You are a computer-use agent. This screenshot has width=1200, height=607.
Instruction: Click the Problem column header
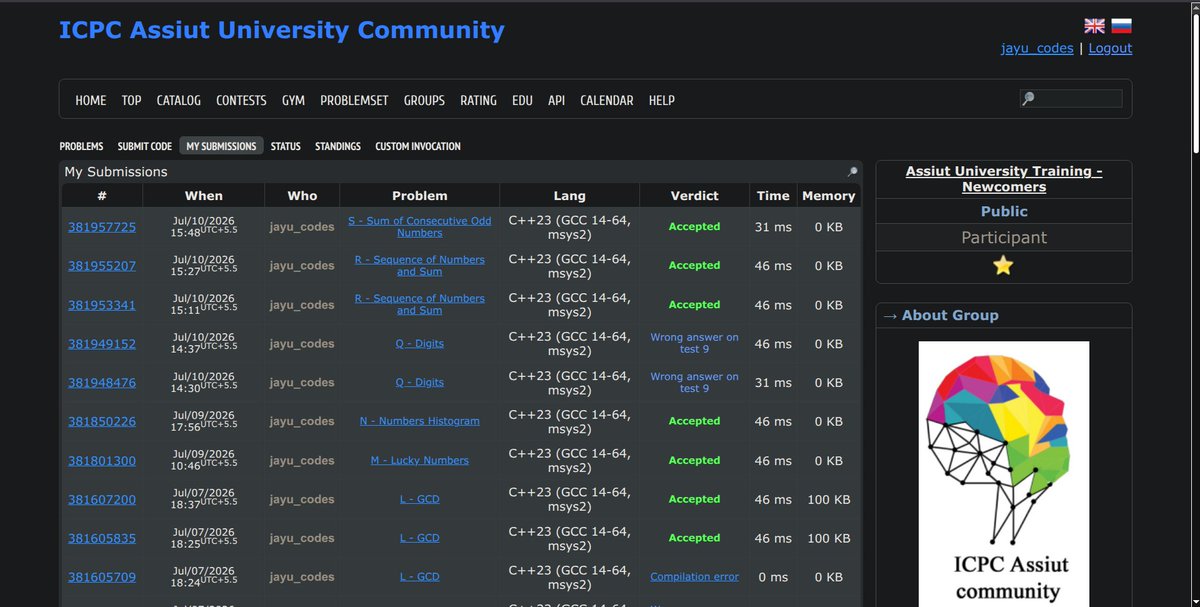[420, 196]
